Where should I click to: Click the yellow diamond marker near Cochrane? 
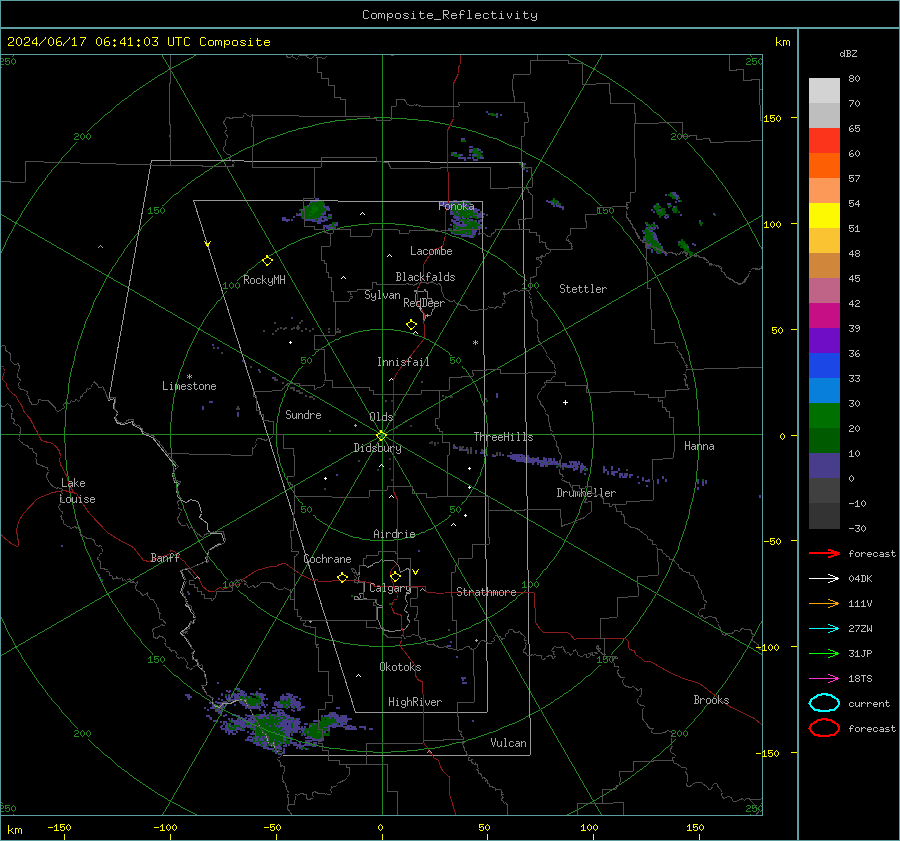coord(343,577)
